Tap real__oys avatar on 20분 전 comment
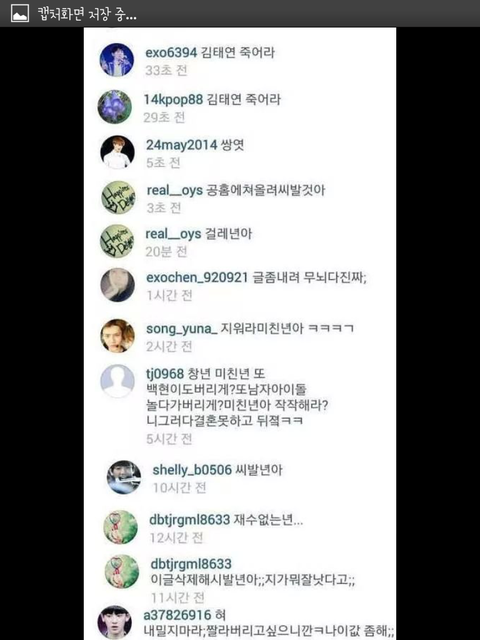480x640 pixels. pos(117,241)
